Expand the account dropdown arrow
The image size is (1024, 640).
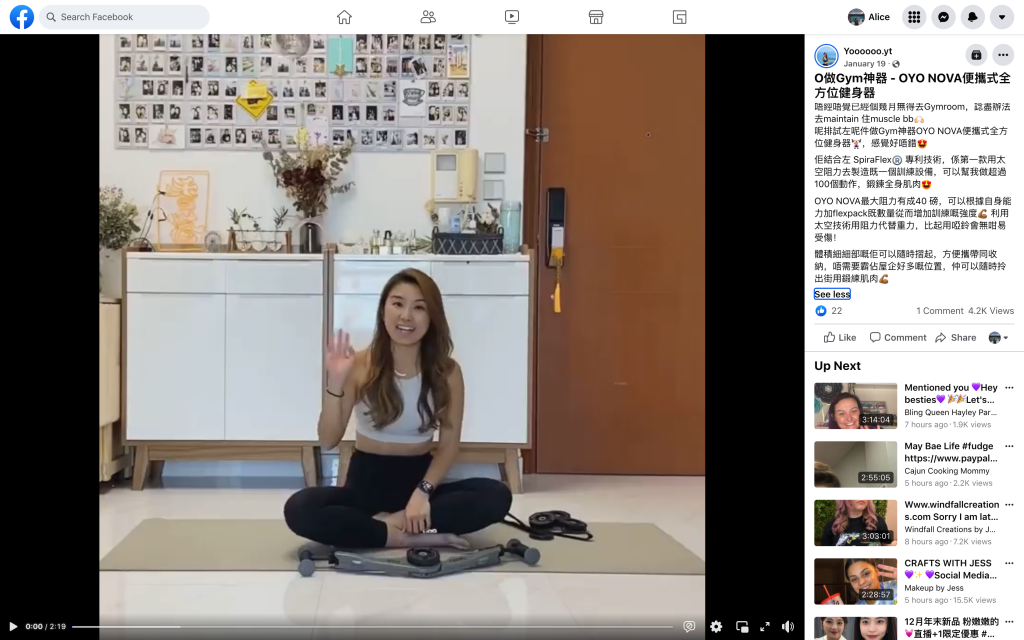tap(1001, 17)
